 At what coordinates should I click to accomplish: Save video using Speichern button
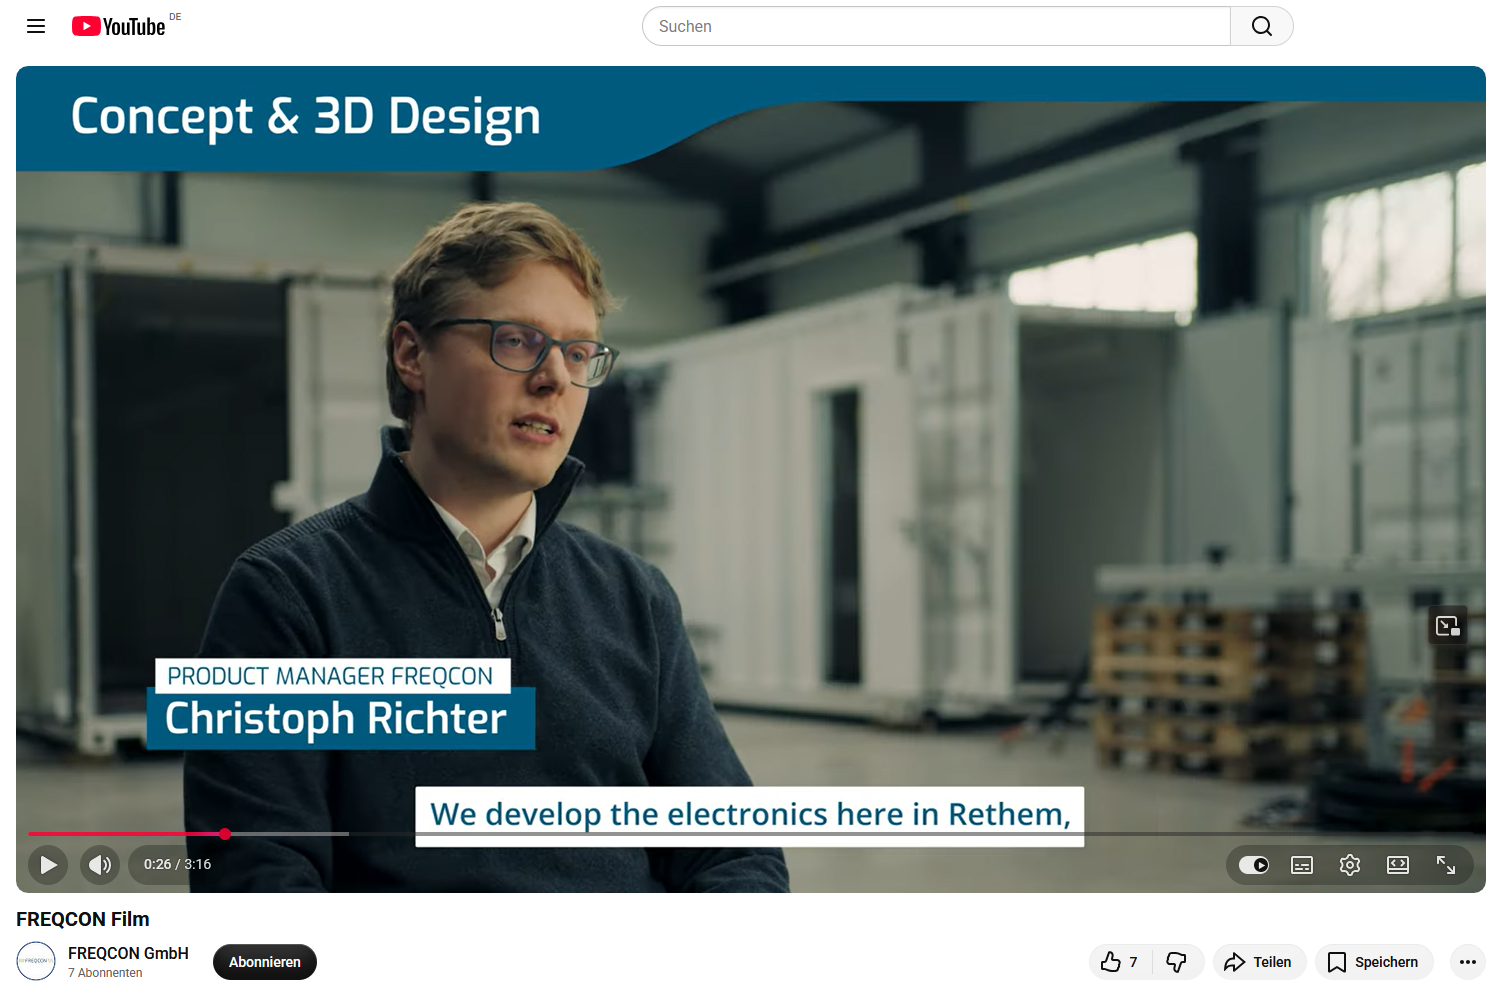point(1373,962)
